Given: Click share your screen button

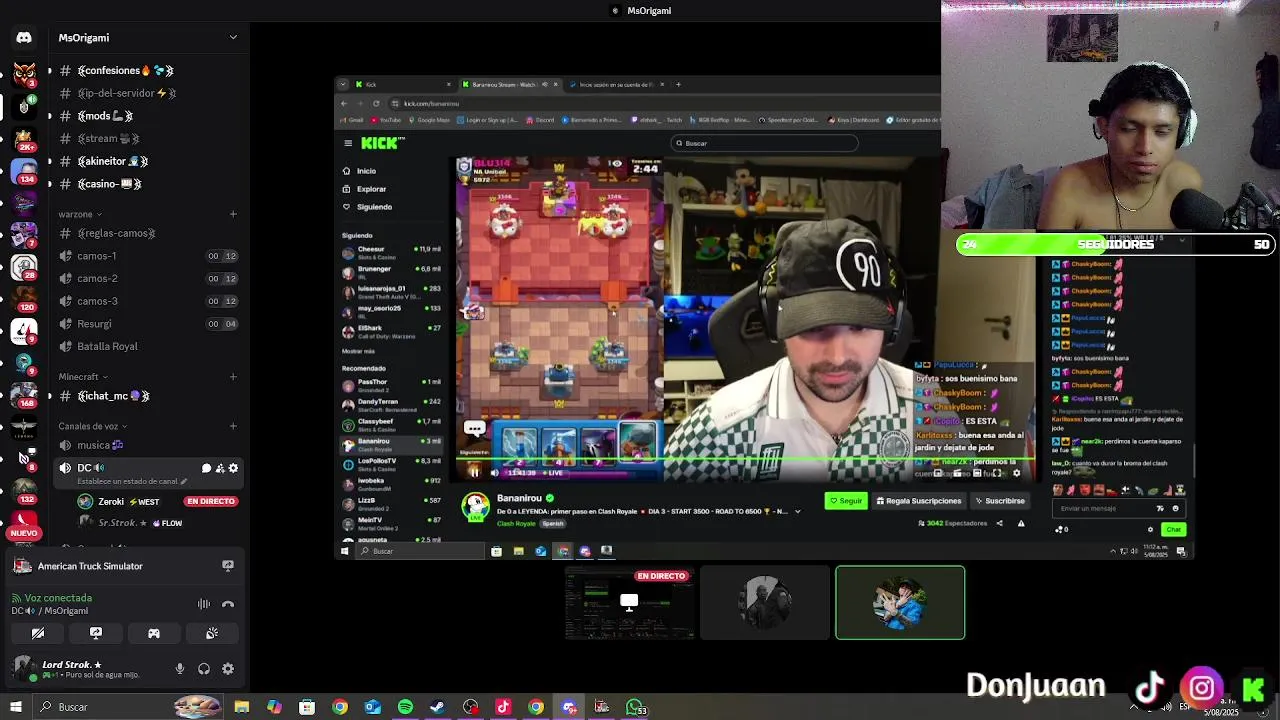Looking at the screenshot, I should point(96,633).
